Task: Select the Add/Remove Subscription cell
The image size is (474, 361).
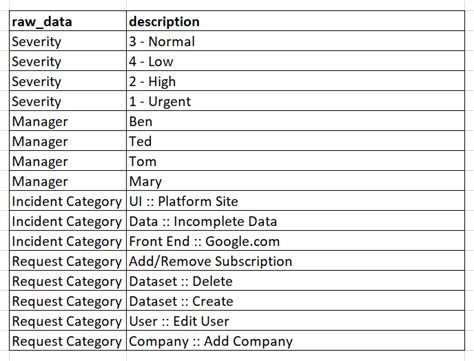Action: point(296,261)
